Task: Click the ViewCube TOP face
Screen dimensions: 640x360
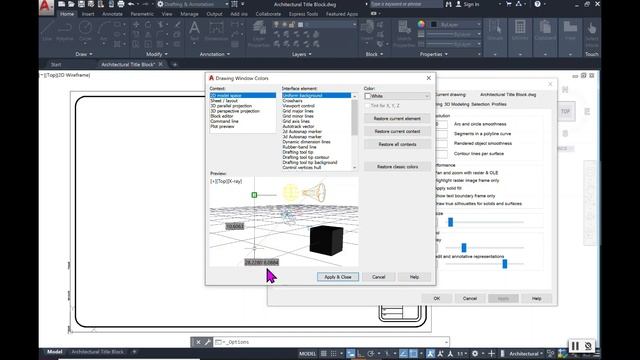Action: [565, 111]
